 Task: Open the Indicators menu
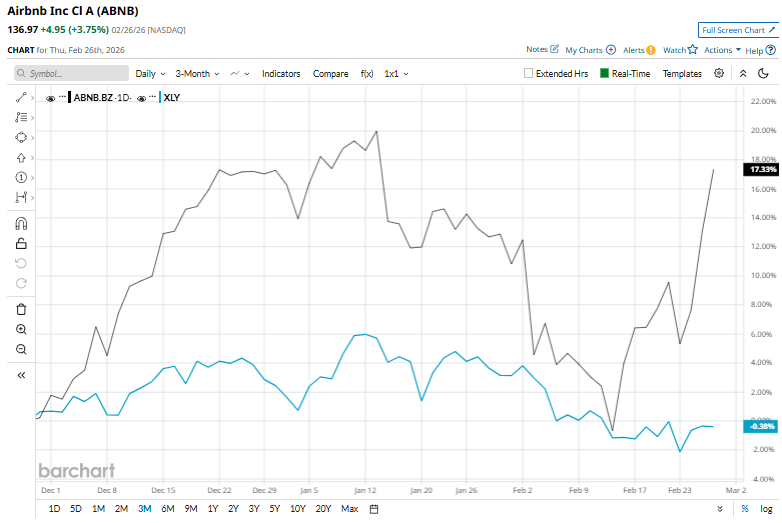point(281,74)
